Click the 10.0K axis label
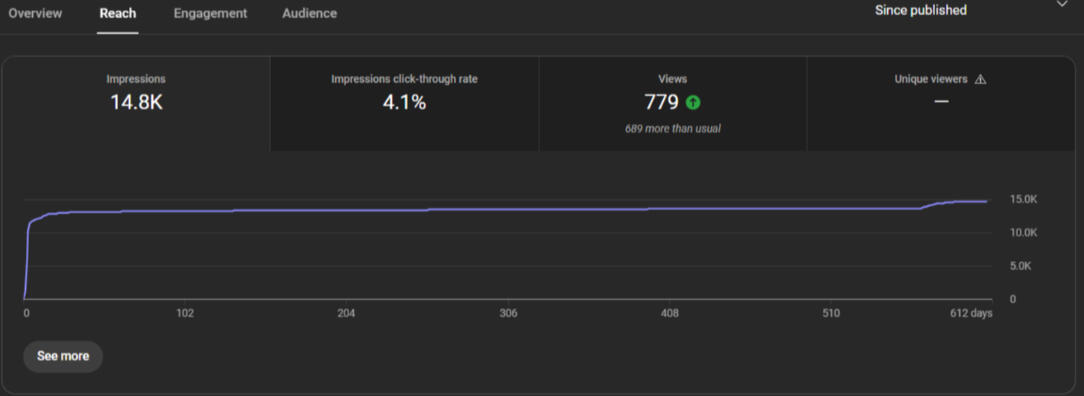Image resolution: width=1084 pixels, height=396 pixels. point(1024,233)
